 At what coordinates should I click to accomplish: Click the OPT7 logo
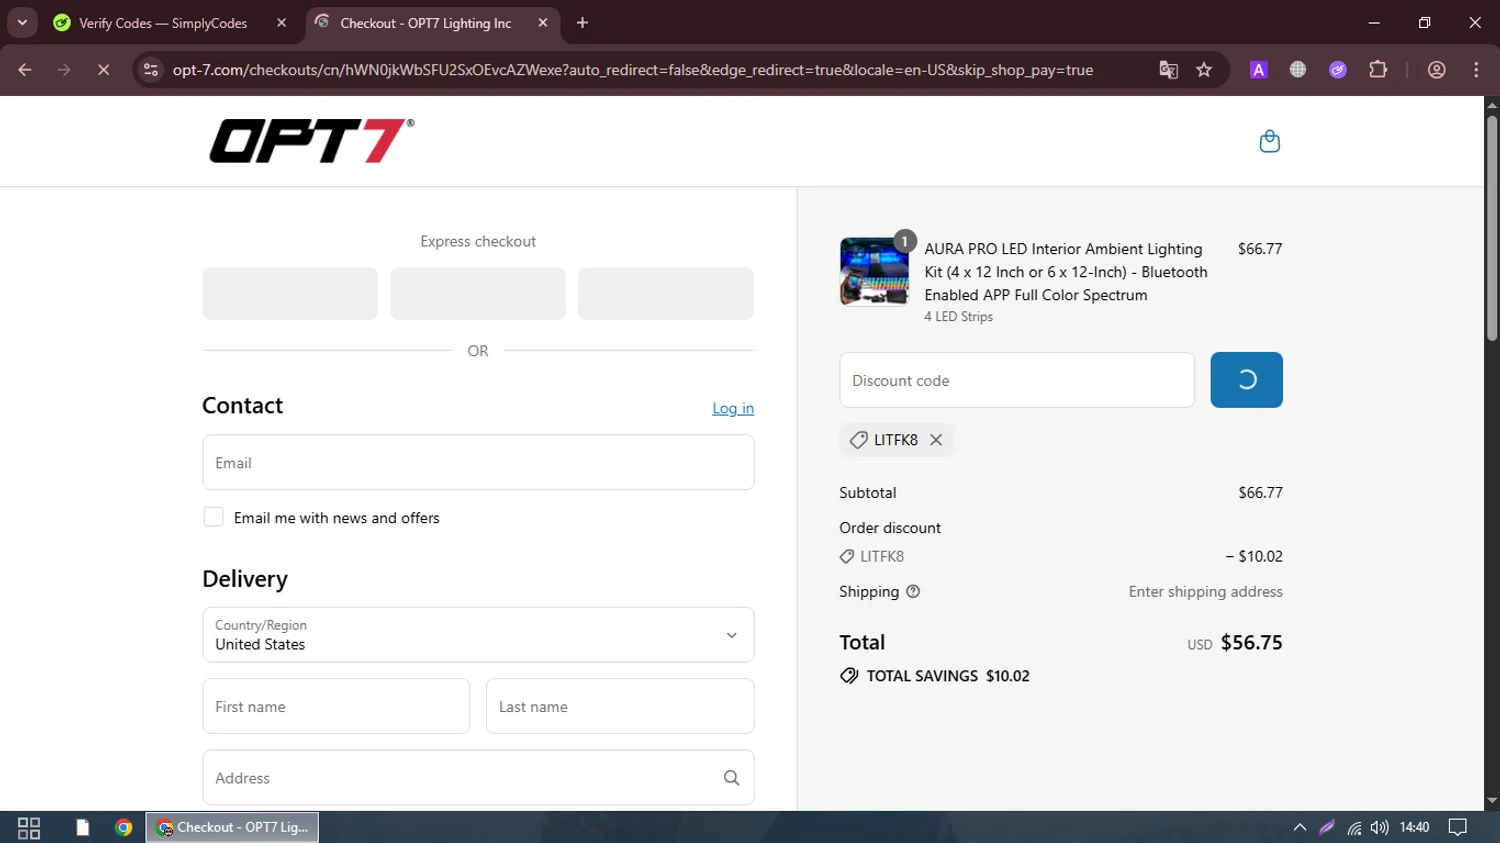pyautogui.click(x=311, y=141)
